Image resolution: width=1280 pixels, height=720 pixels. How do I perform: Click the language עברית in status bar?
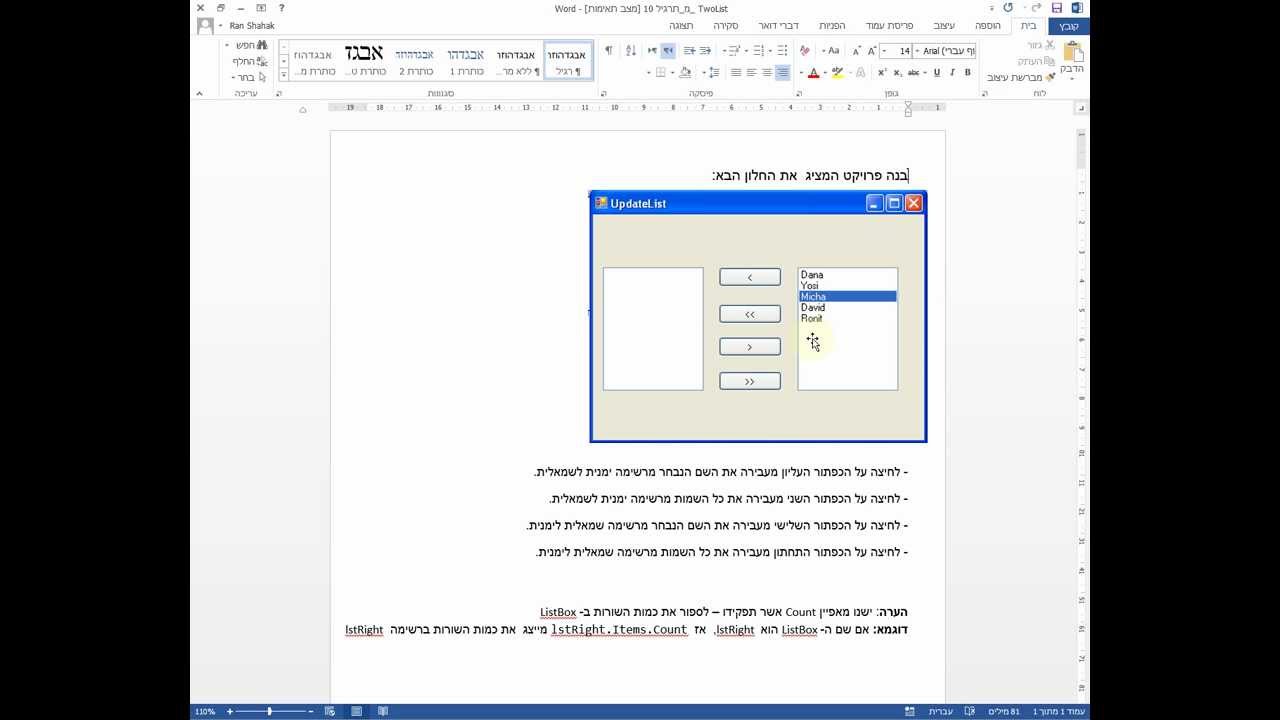[941, 712]
